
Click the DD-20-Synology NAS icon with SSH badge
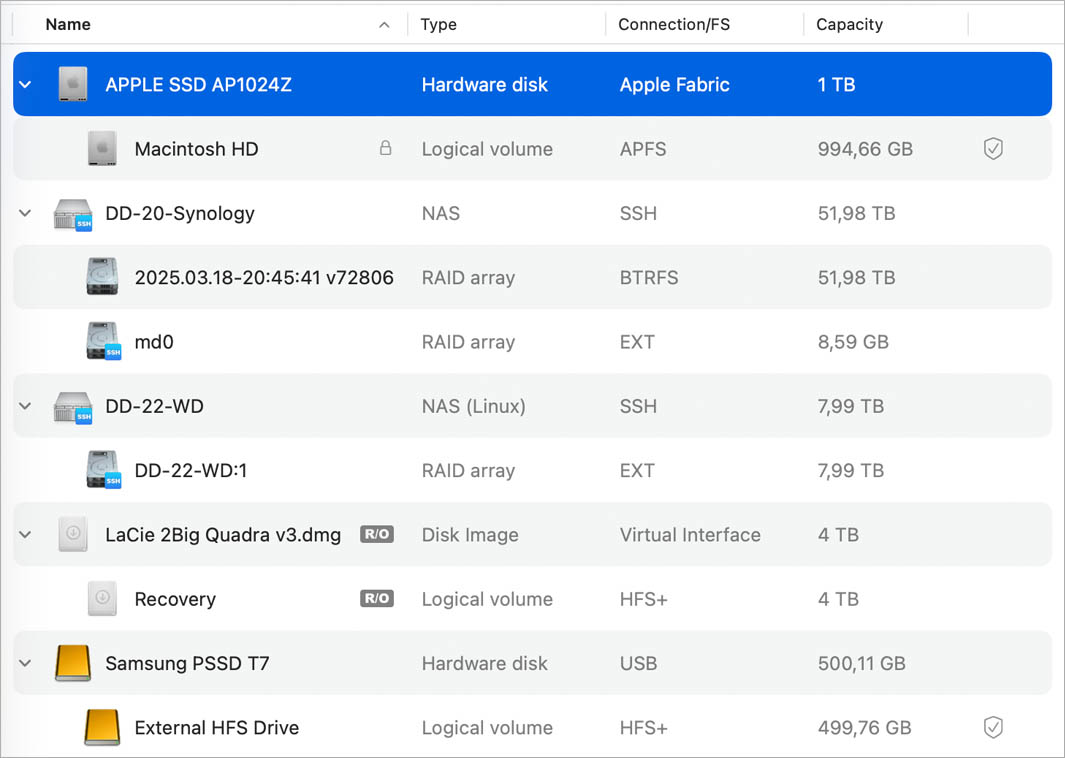(72, 213)
